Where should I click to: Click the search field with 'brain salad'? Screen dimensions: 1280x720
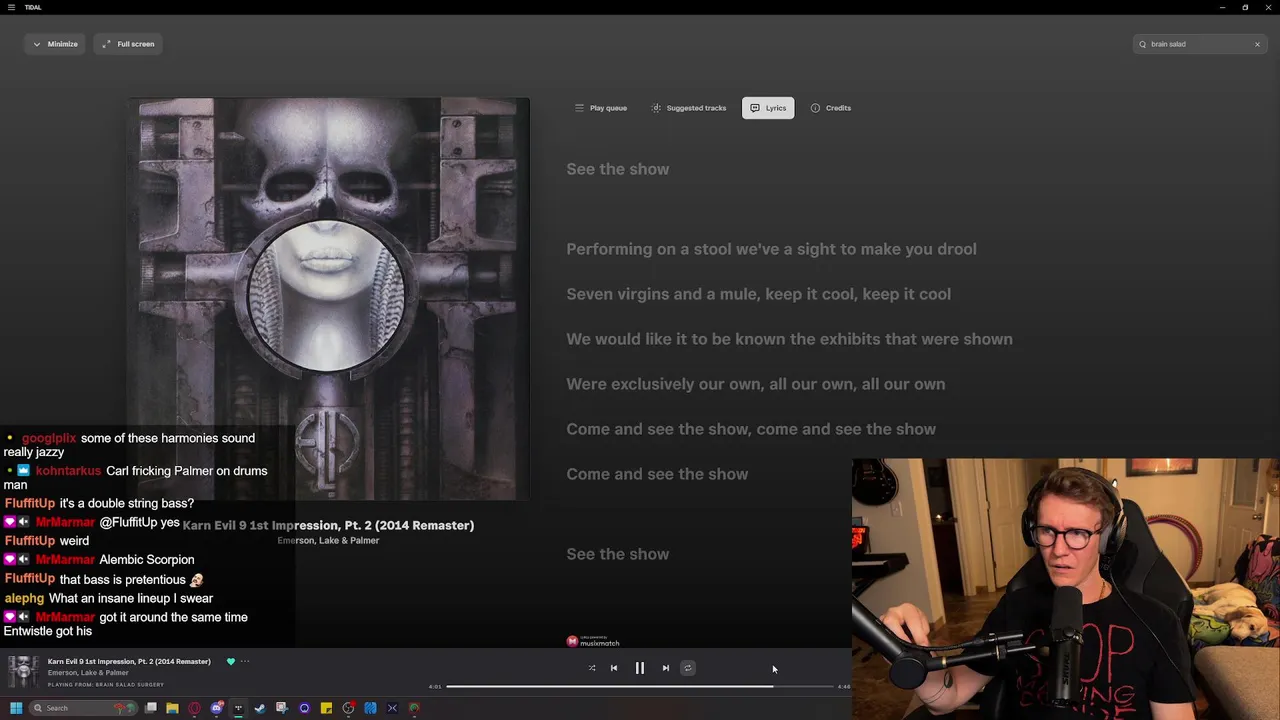click(x=1198, y=44)
